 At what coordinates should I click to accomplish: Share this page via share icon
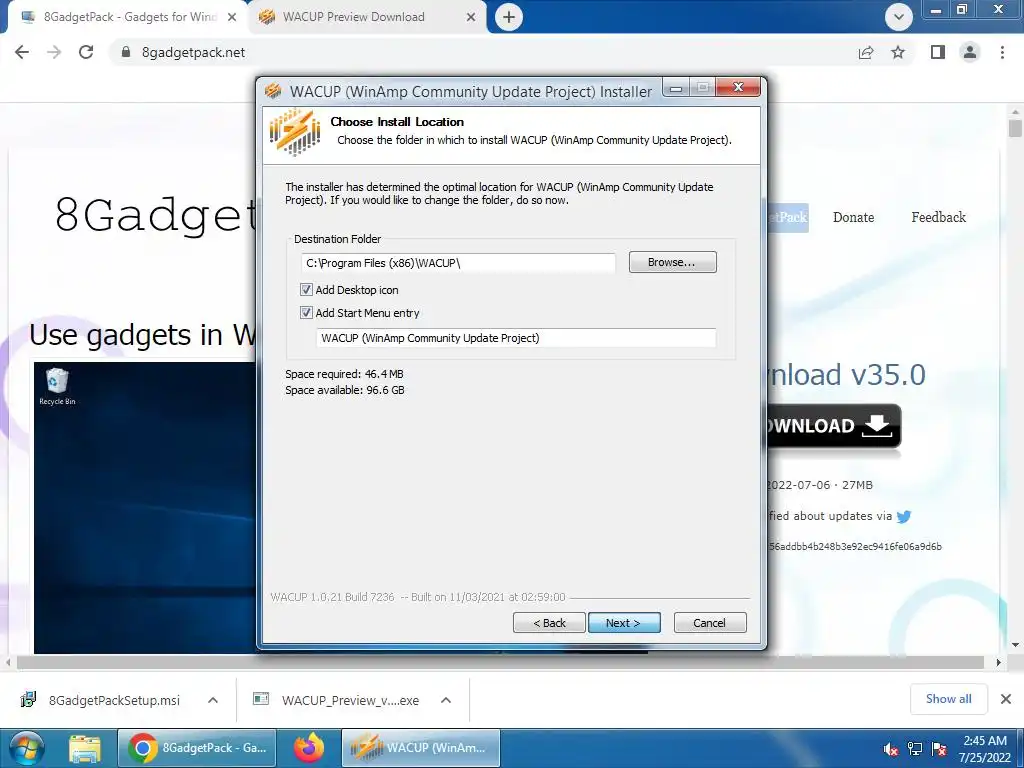866,52
